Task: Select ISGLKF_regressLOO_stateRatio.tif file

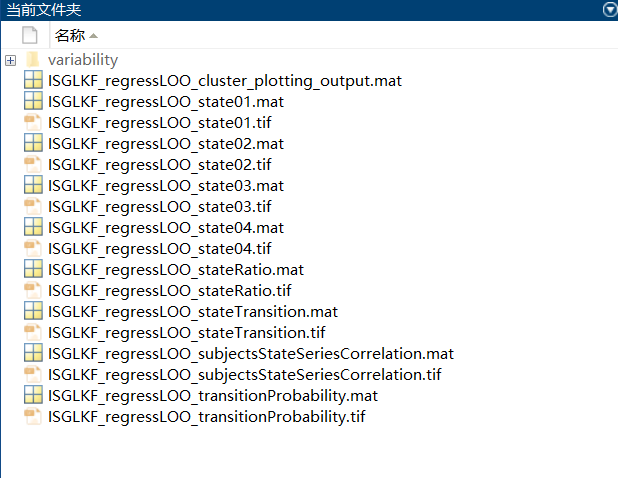Action: click(x=170, y=291)
